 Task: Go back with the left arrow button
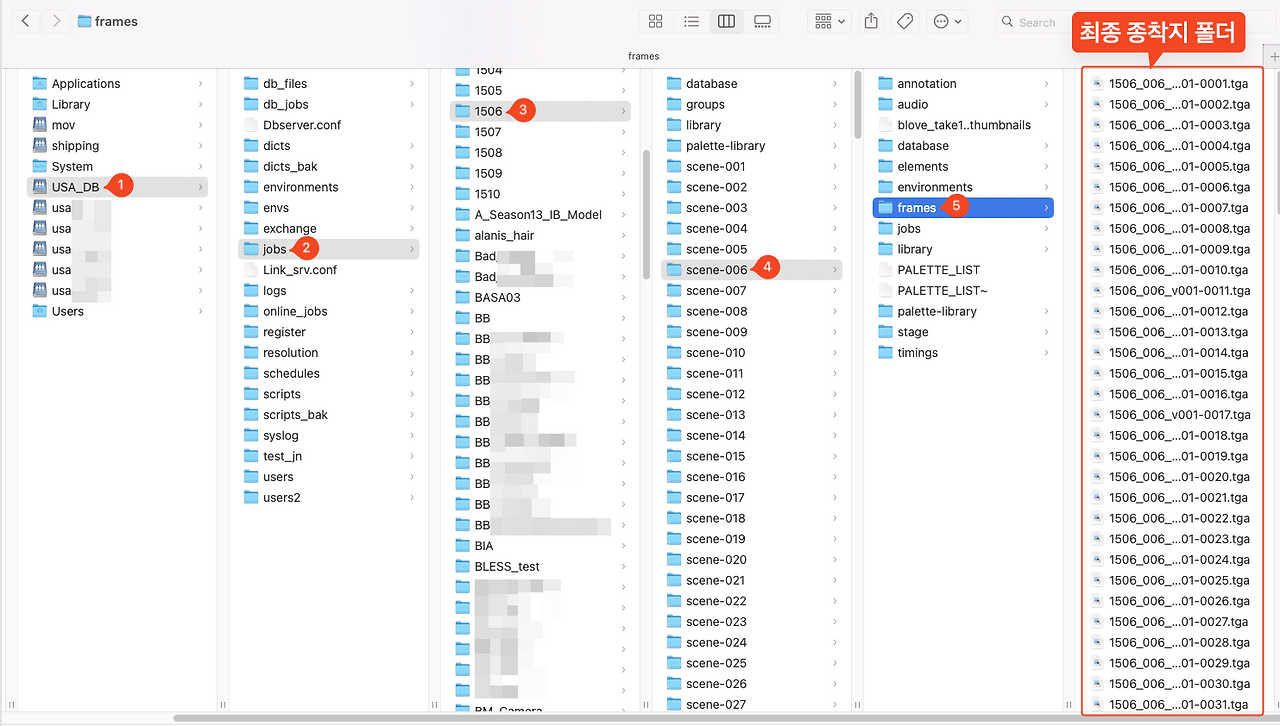[x=25, y=21]
